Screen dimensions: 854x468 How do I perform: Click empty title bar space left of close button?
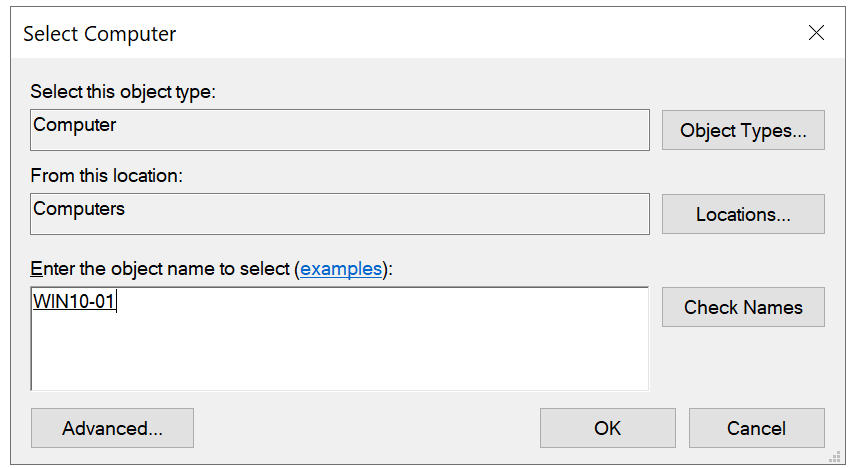[x=500, y=34]
